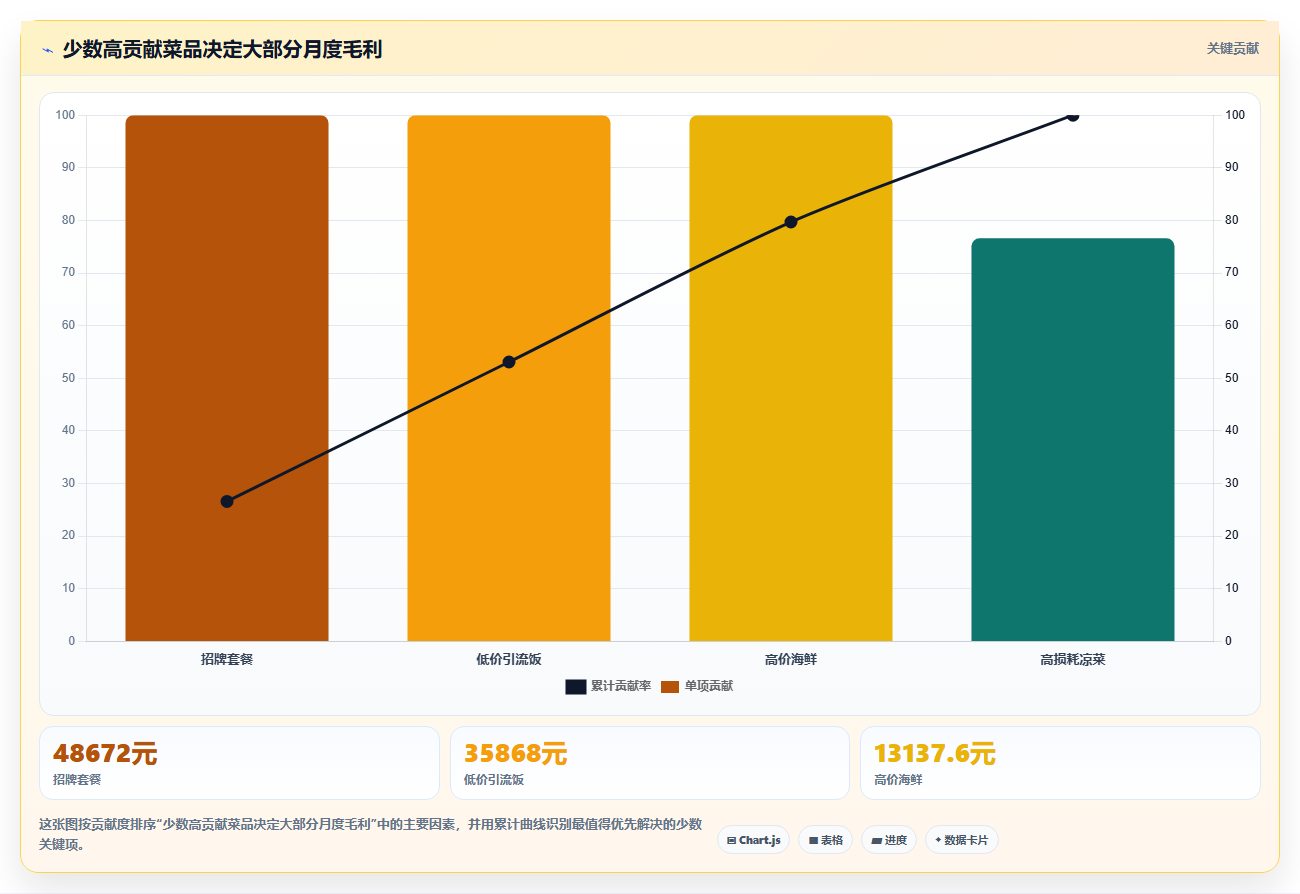
Task: Click the 进度 tag chip
Action: pos(889,840)
